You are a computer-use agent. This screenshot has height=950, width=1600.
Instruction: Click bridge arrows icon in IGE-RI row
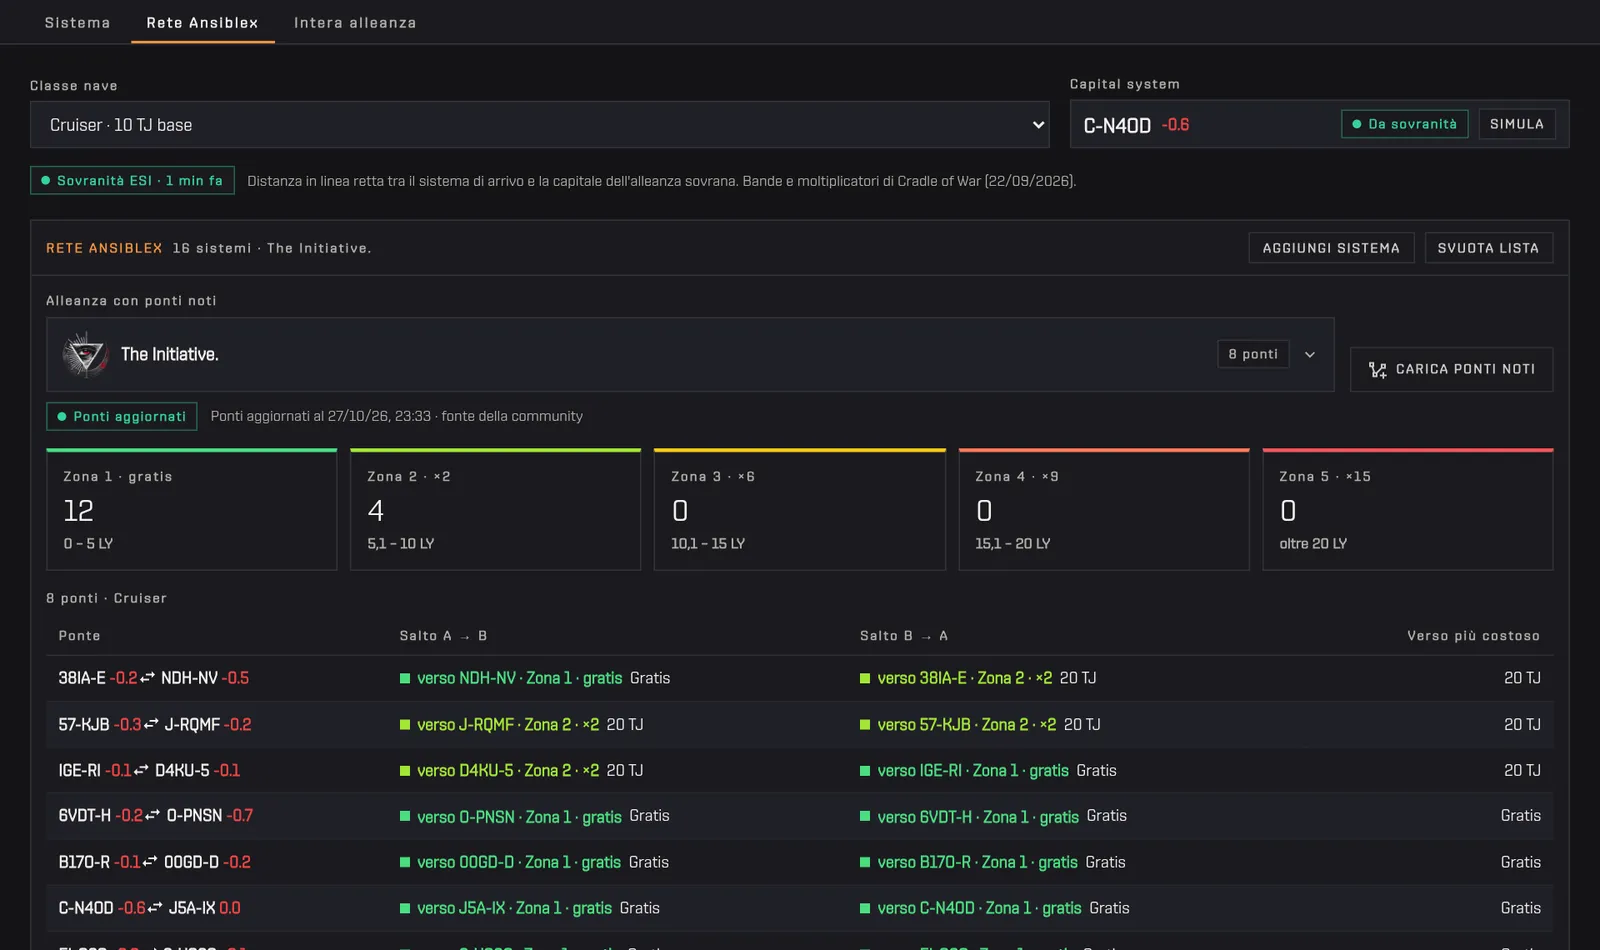pos(141,770)
